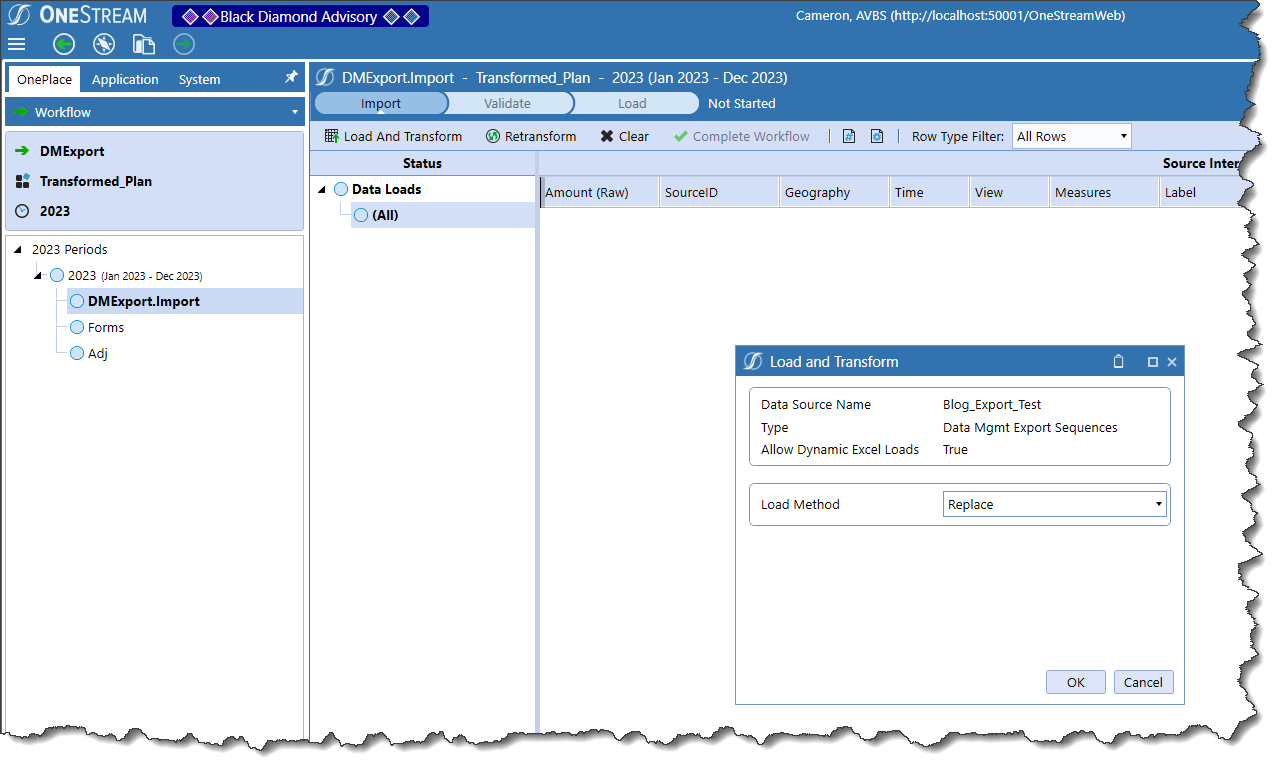Collapse the 2023 year tree node

[38, 275]
